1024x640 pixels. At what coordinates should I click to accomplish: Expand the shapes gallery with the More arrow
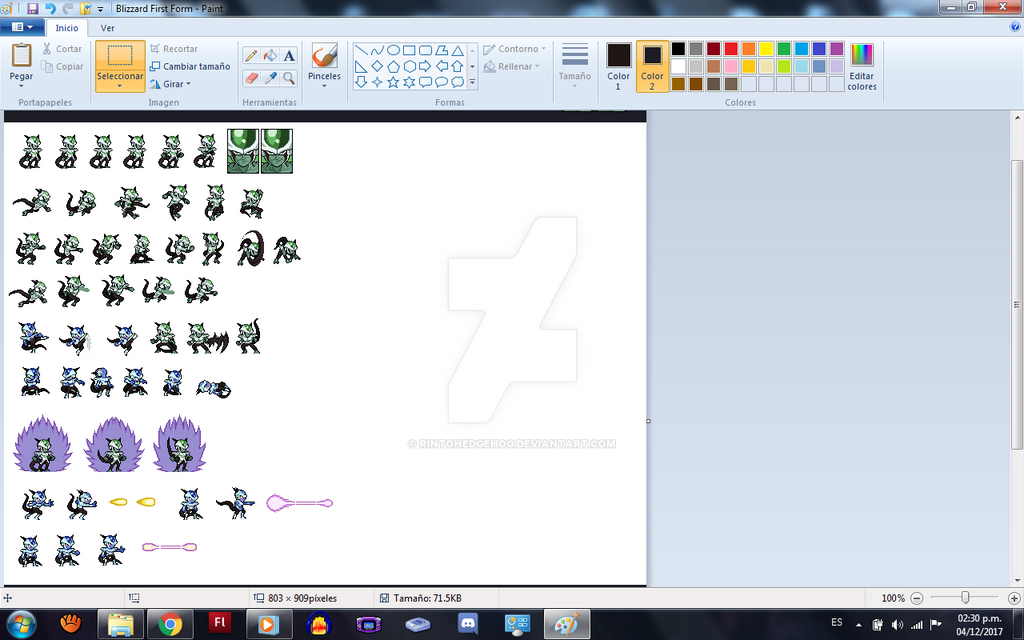(x=472, y=82)
